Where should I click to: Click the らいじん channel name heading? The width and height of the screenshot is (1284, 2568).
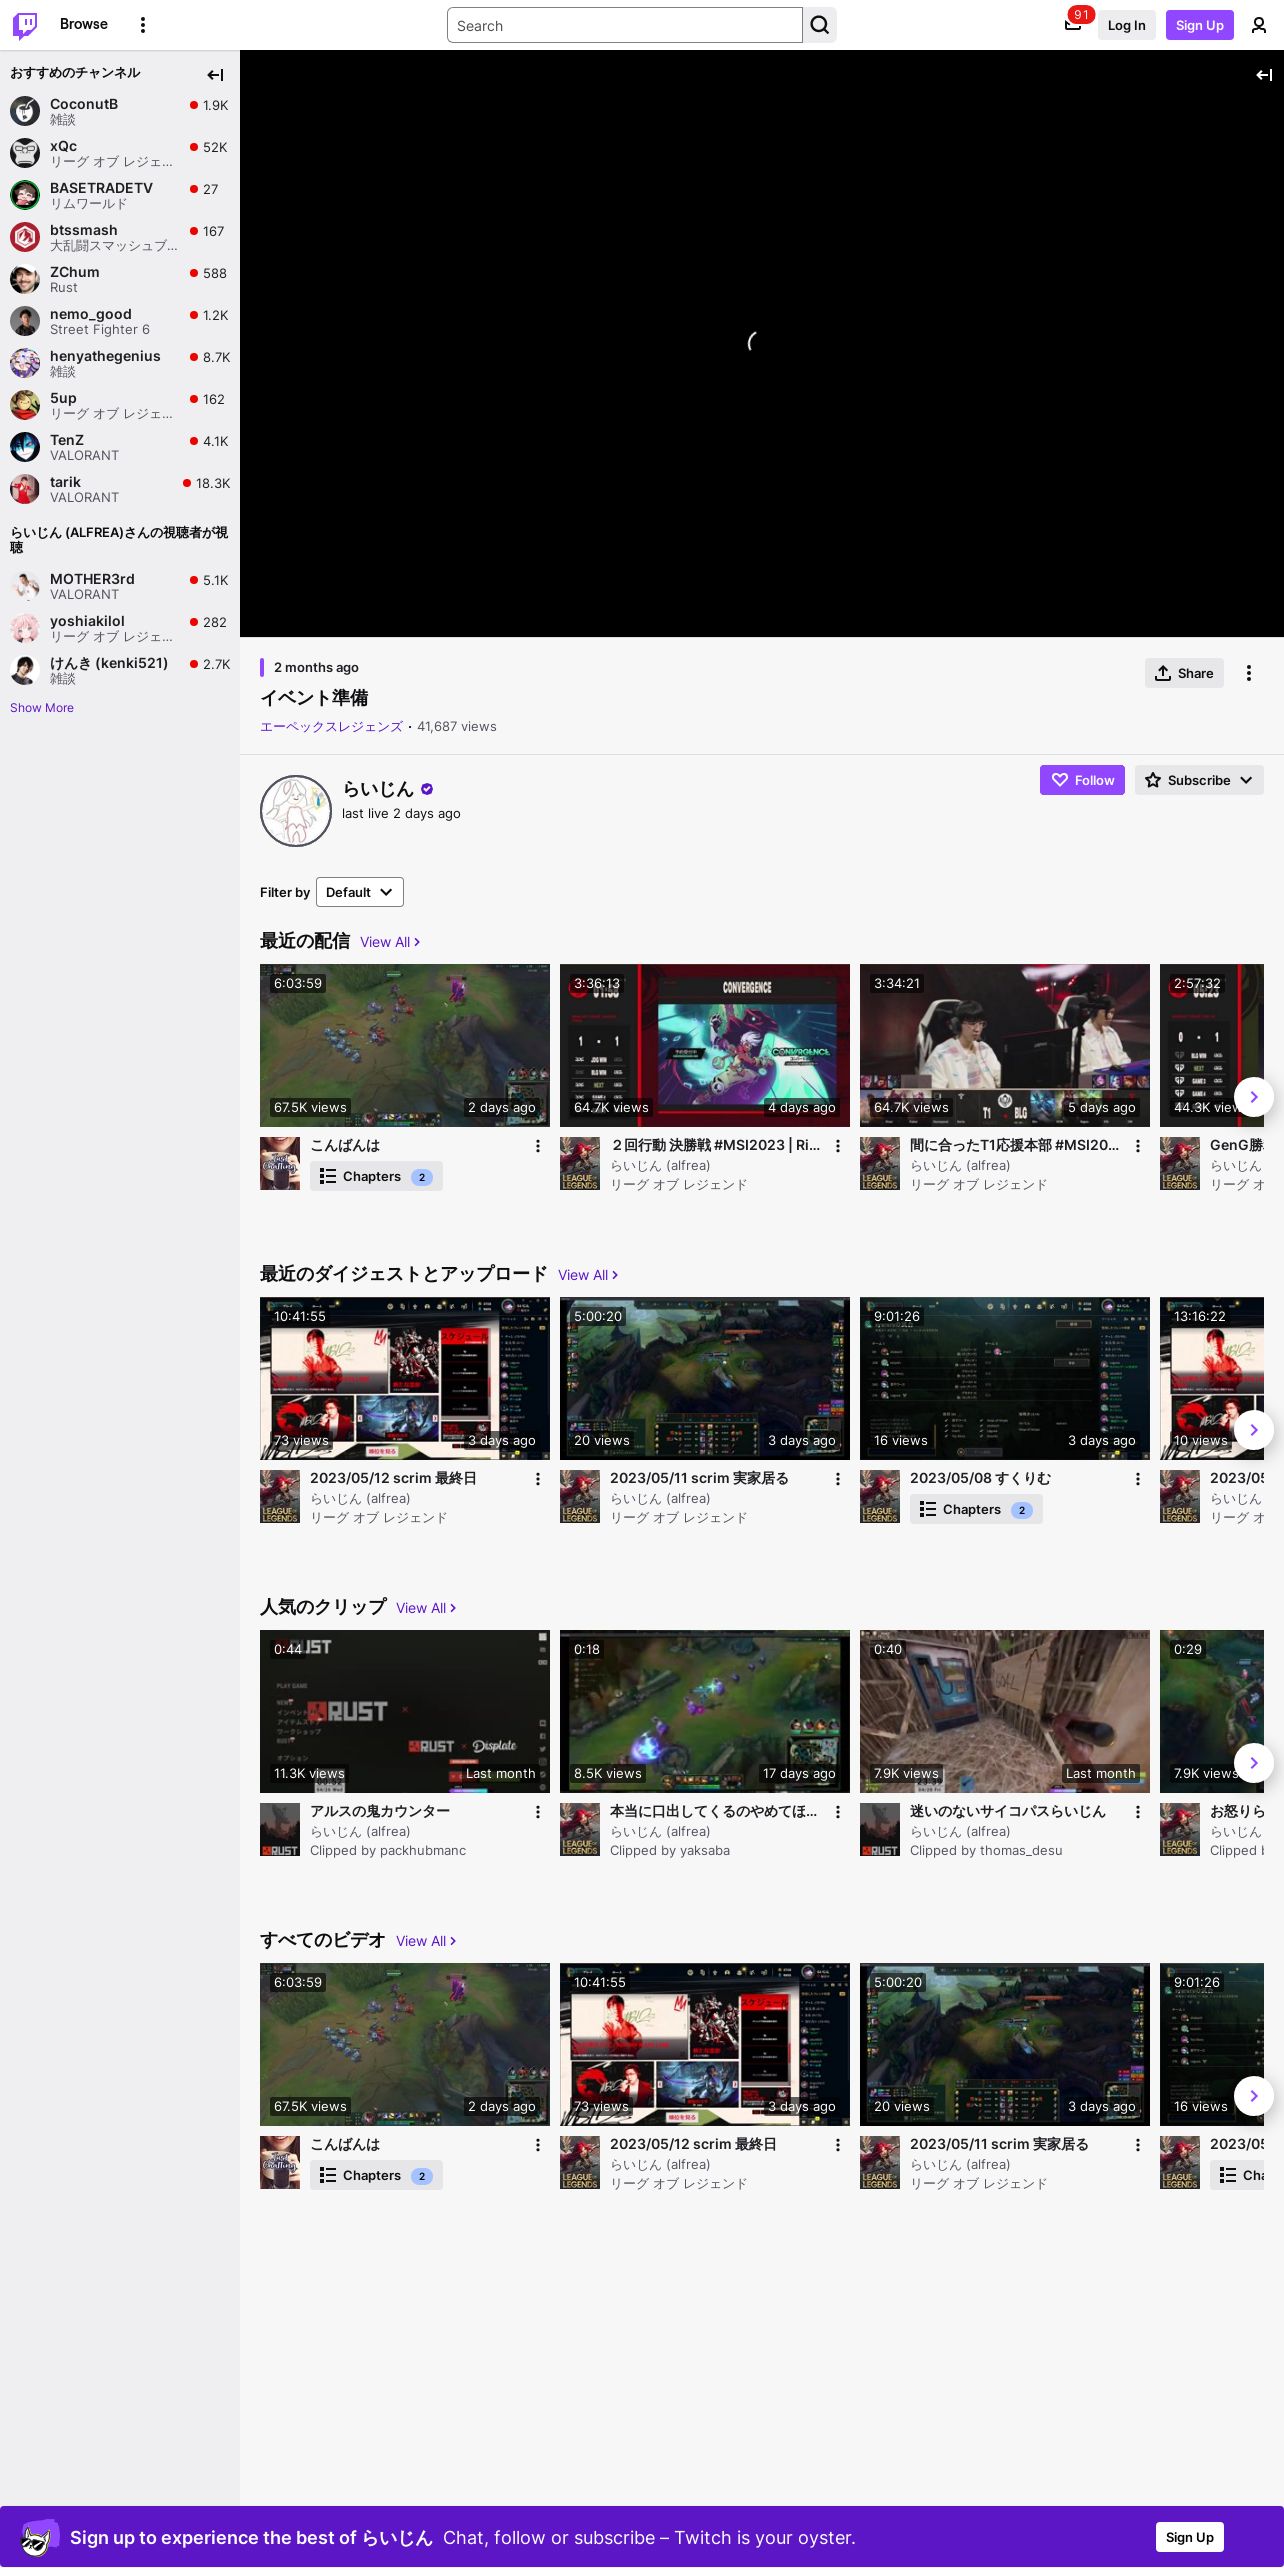click(378, 789)
